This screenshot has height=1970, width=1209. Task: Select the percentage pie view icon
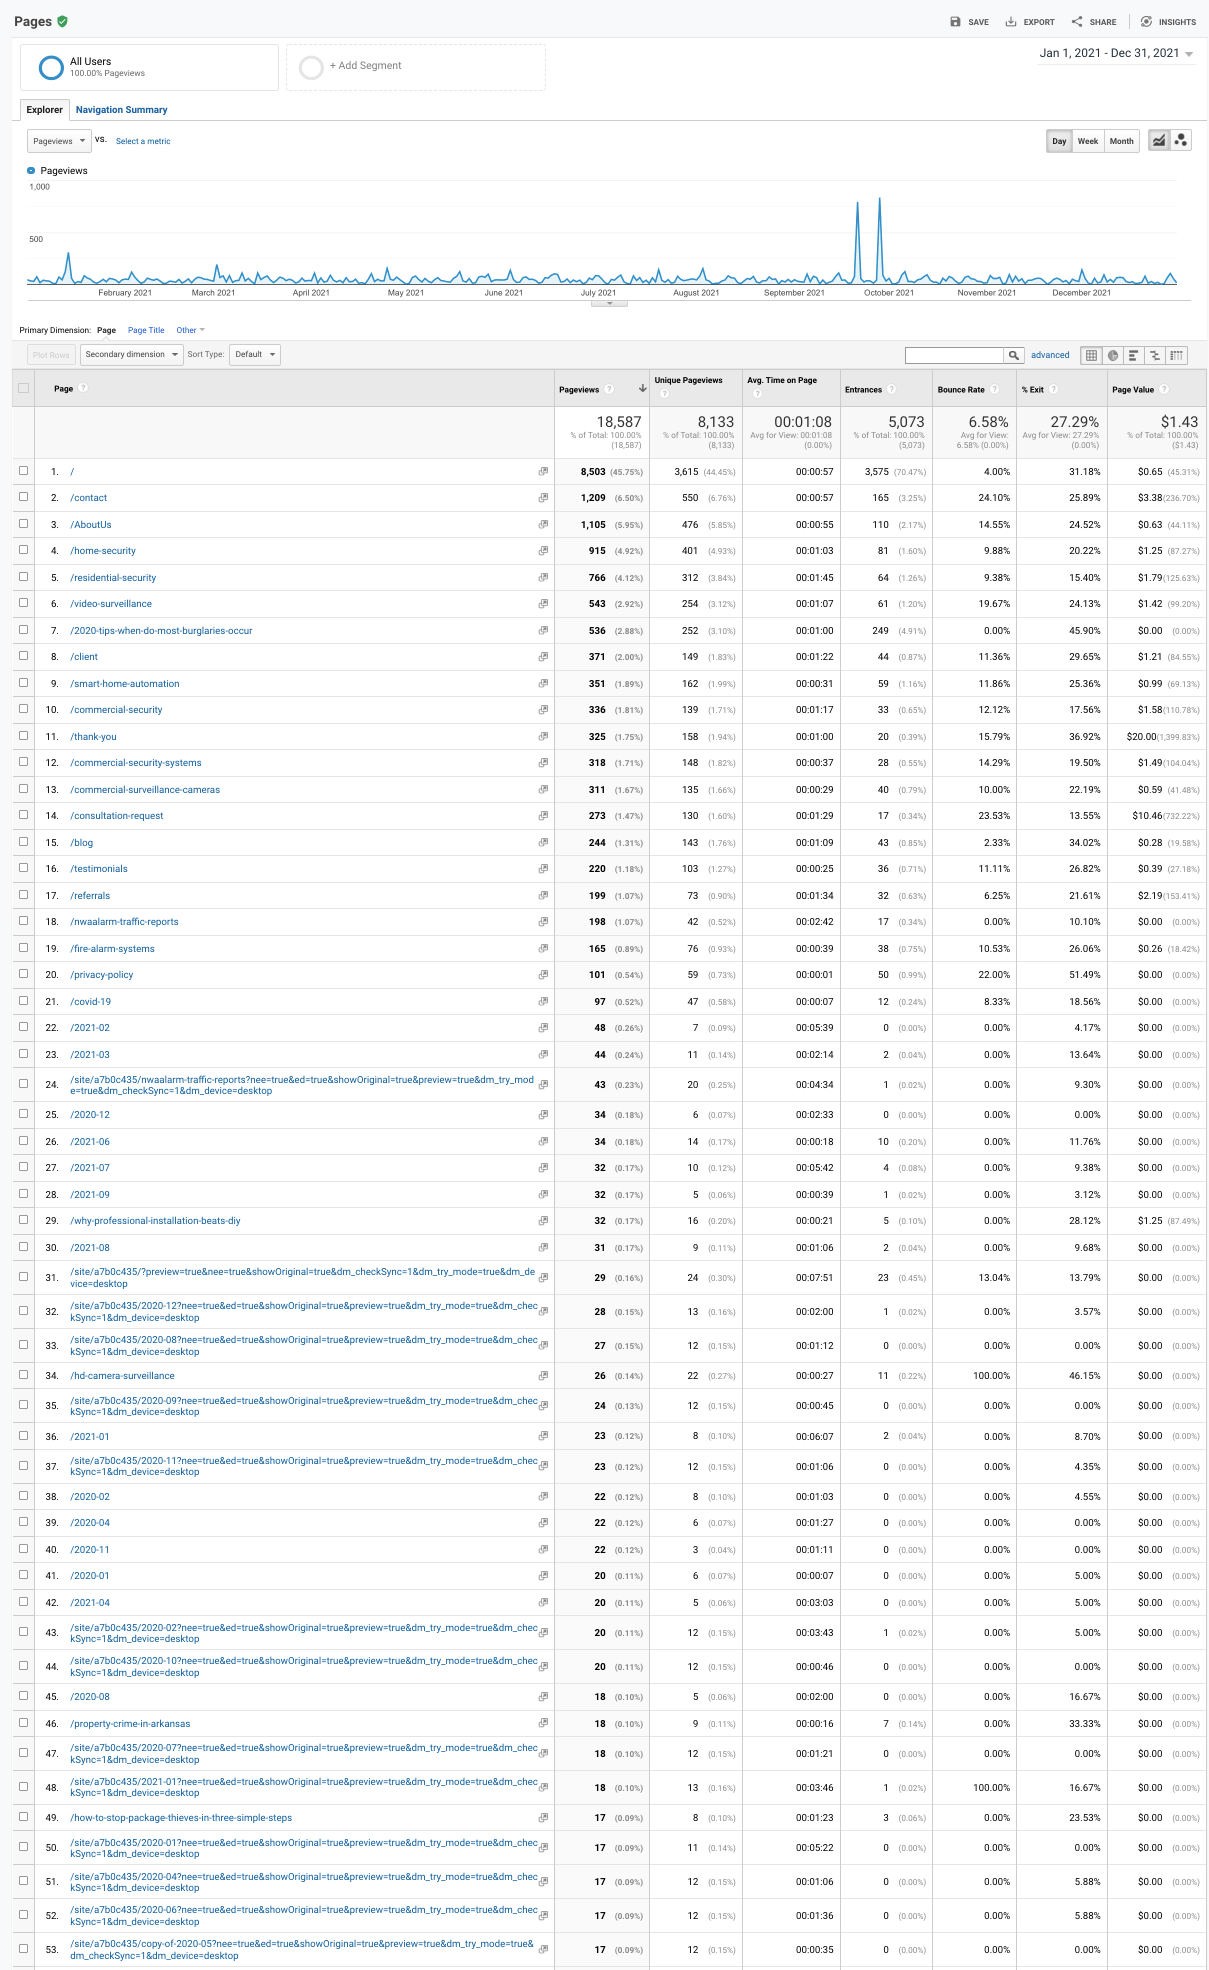(x=1113, y=355)
